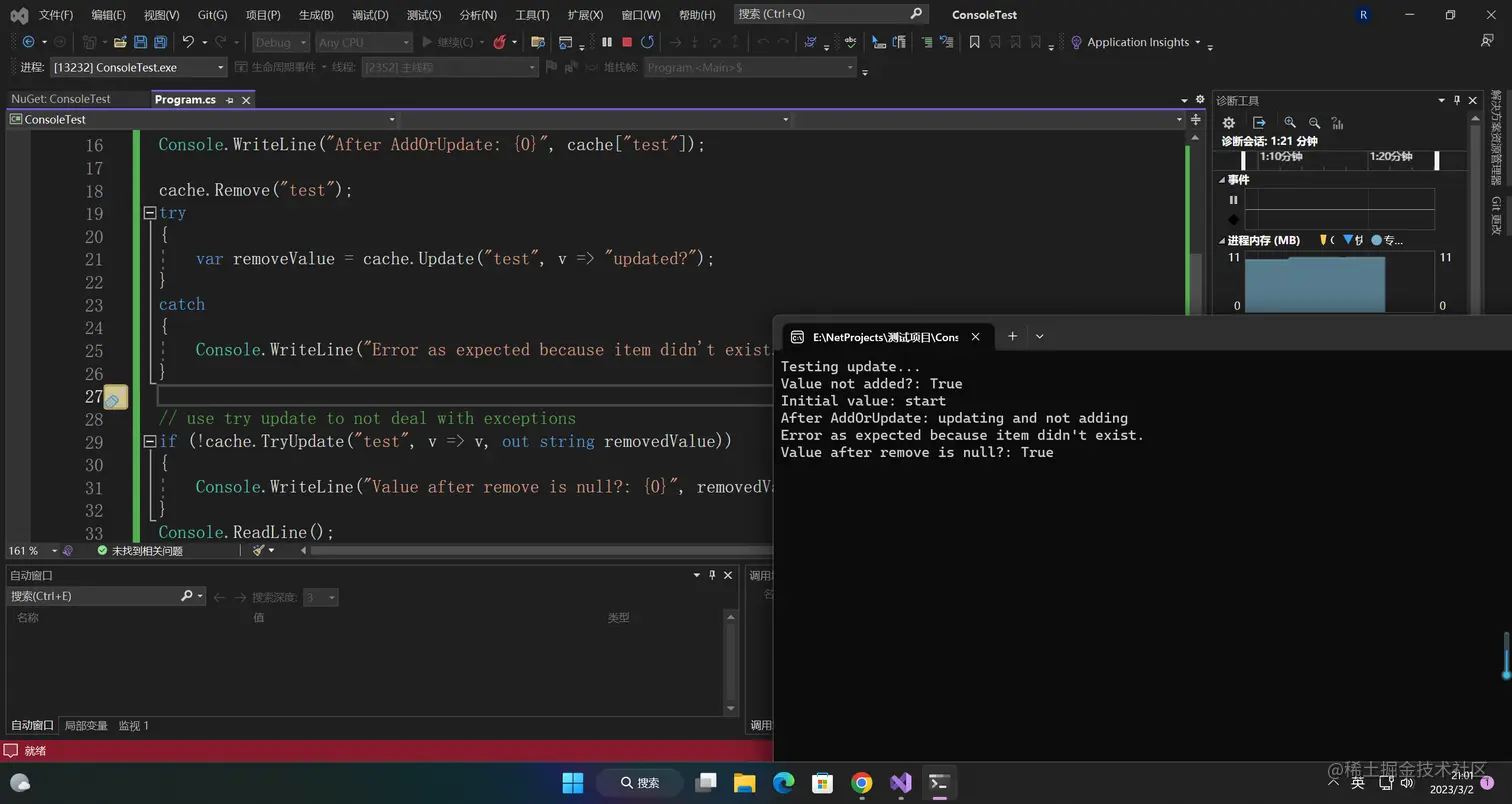Screen dimensions: 1512x804
Task: Close the E:\NetProjects terminal tab
Action: point(975,337)
